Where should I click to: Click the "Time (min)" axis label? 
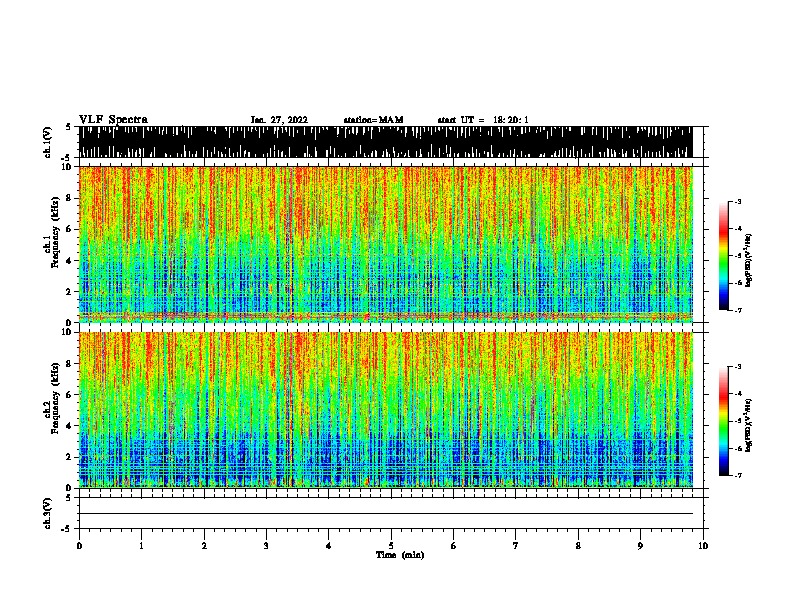[400, 555]
